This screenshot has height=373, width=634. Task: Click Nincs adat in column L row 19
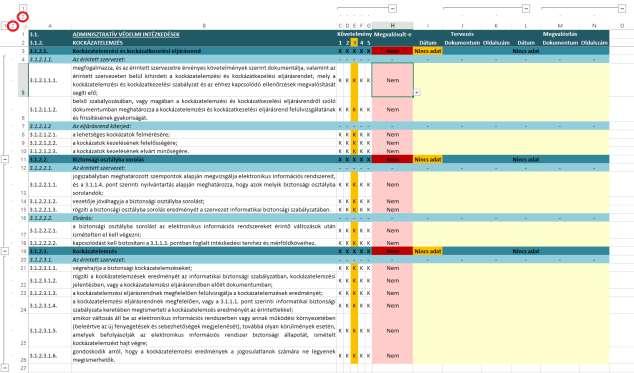click(x=526, y=251)
